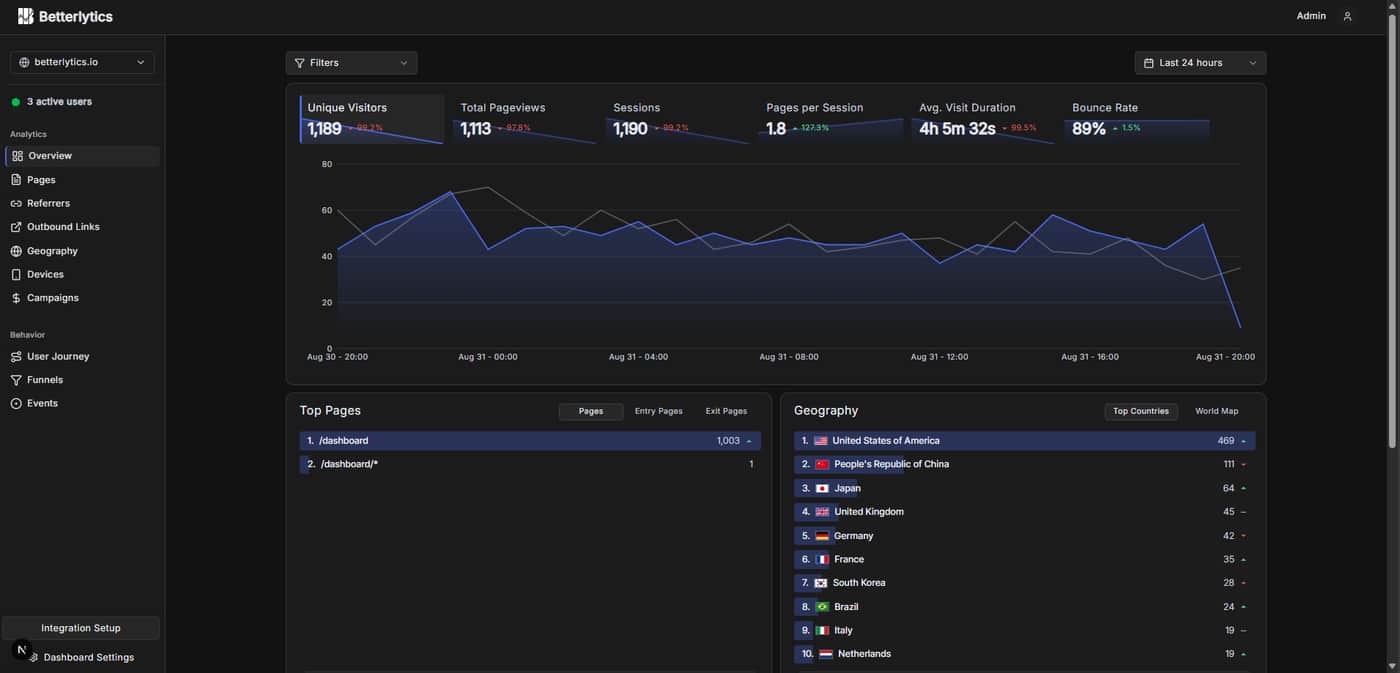Click the South Korea flag icon
The image size is (1400, 673).
click(x=821, y=583)
